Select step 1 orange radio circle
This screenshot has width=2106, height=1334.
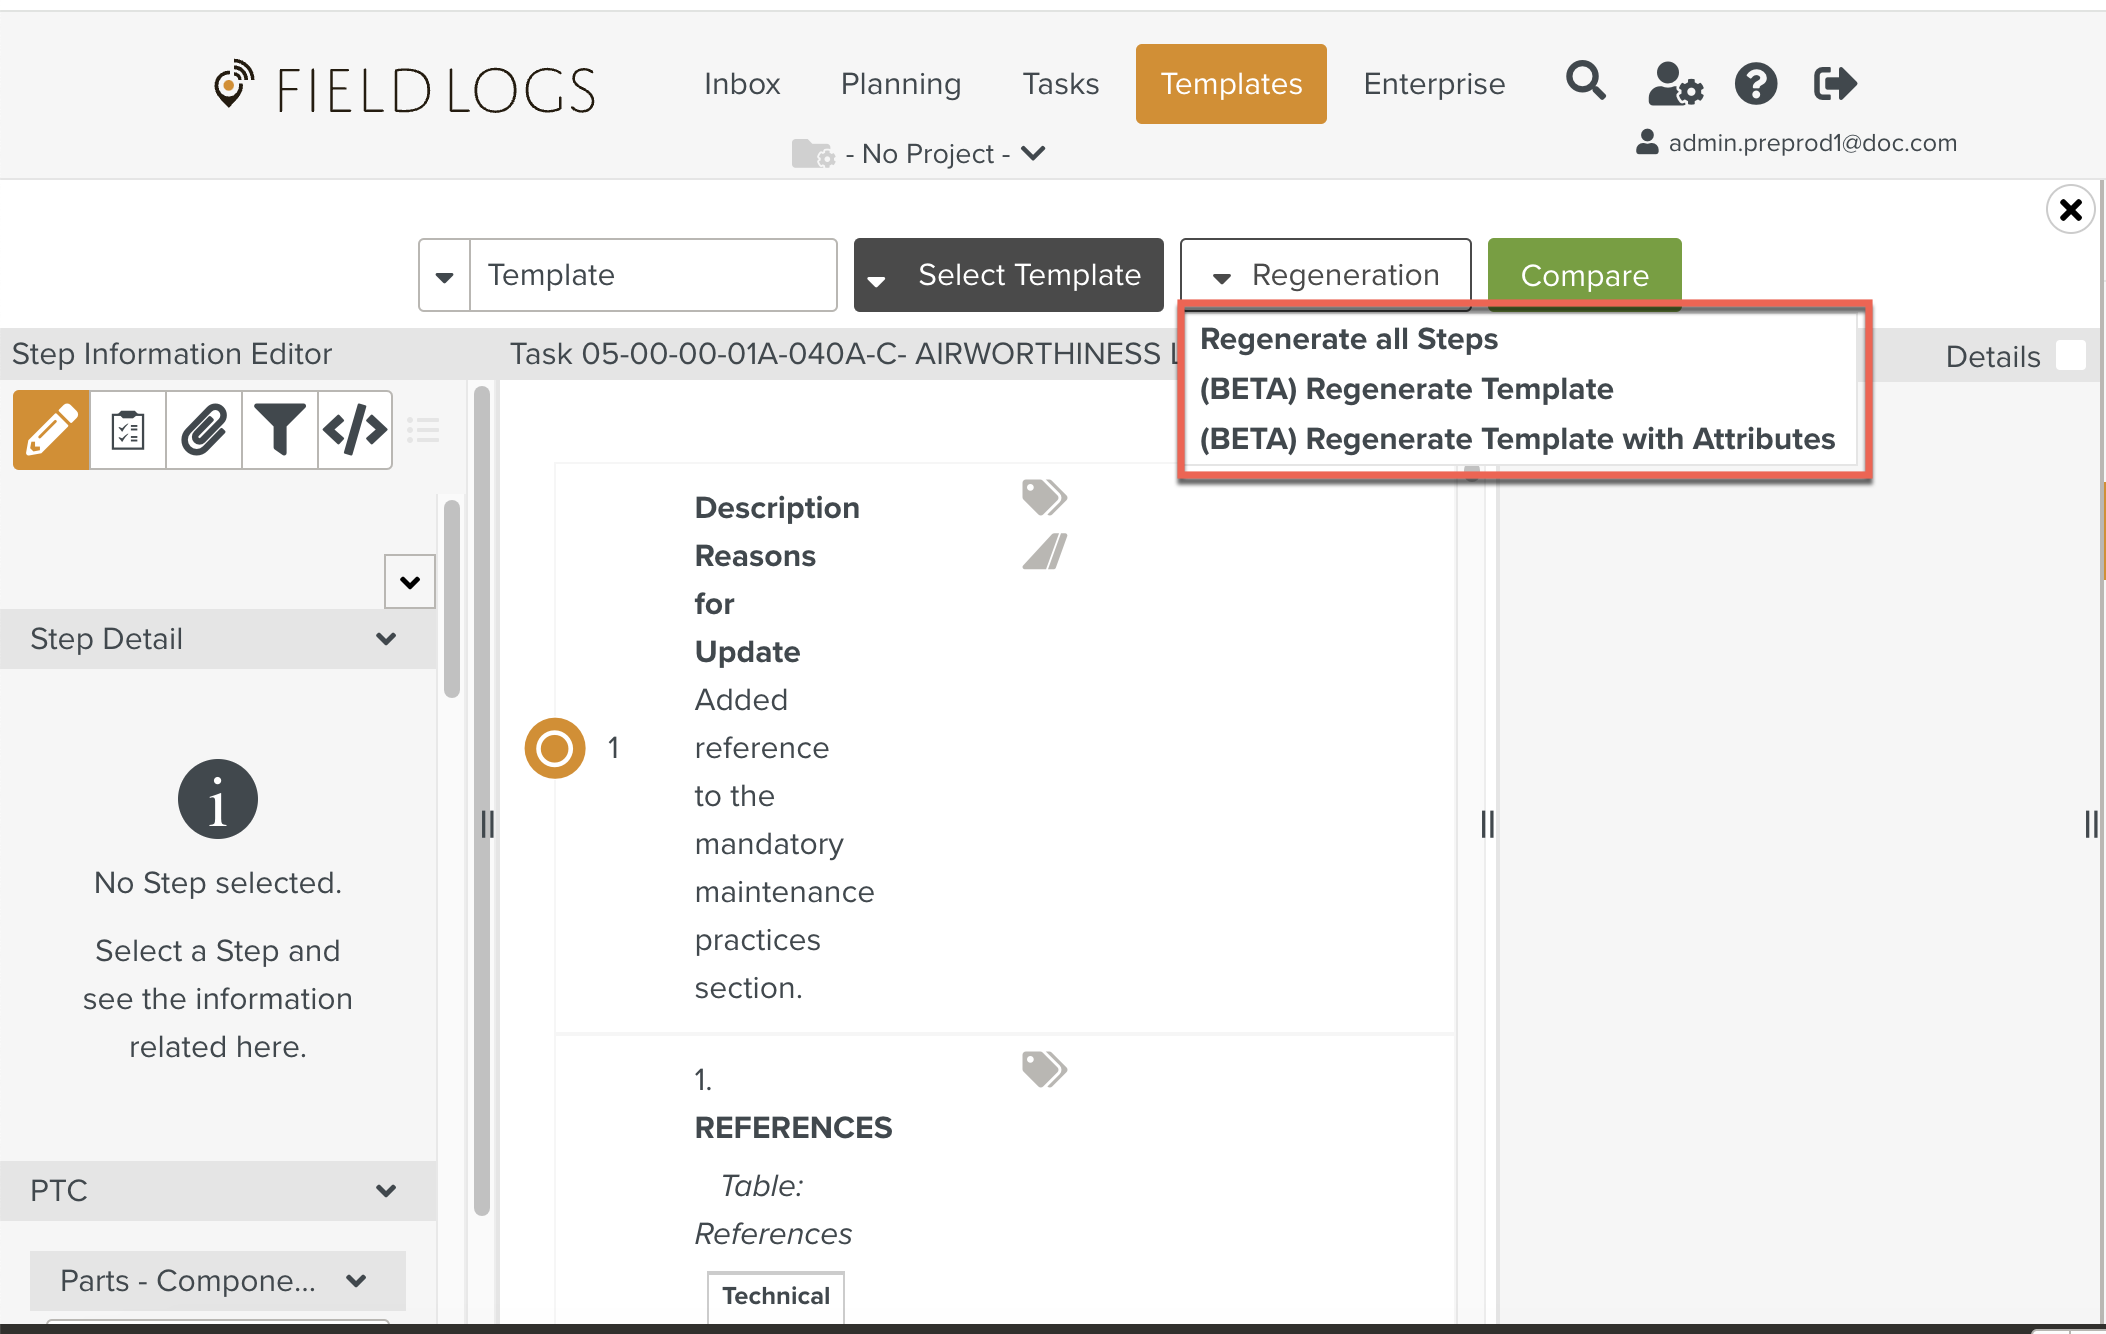coord(555,748)
